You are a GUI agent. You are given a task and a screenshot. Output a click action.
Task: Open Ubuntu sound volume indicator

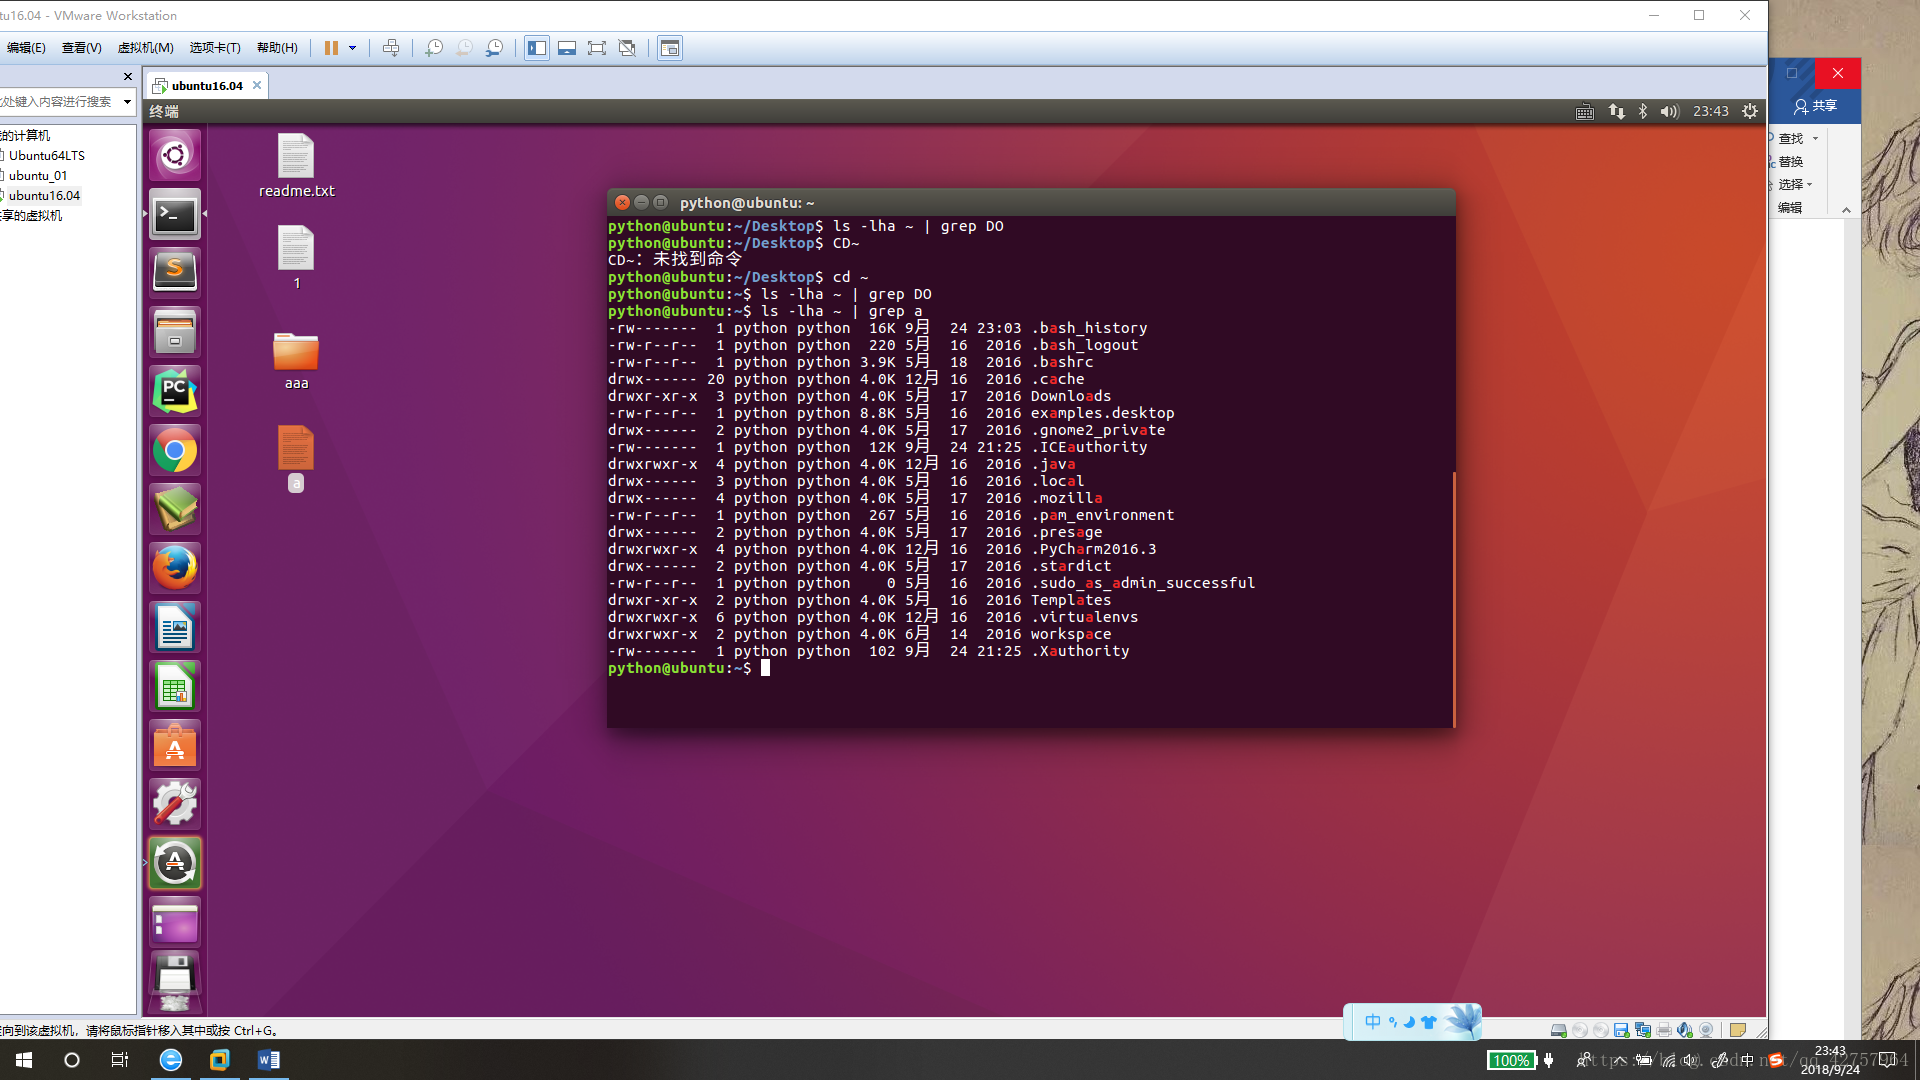coord(1669,111)
